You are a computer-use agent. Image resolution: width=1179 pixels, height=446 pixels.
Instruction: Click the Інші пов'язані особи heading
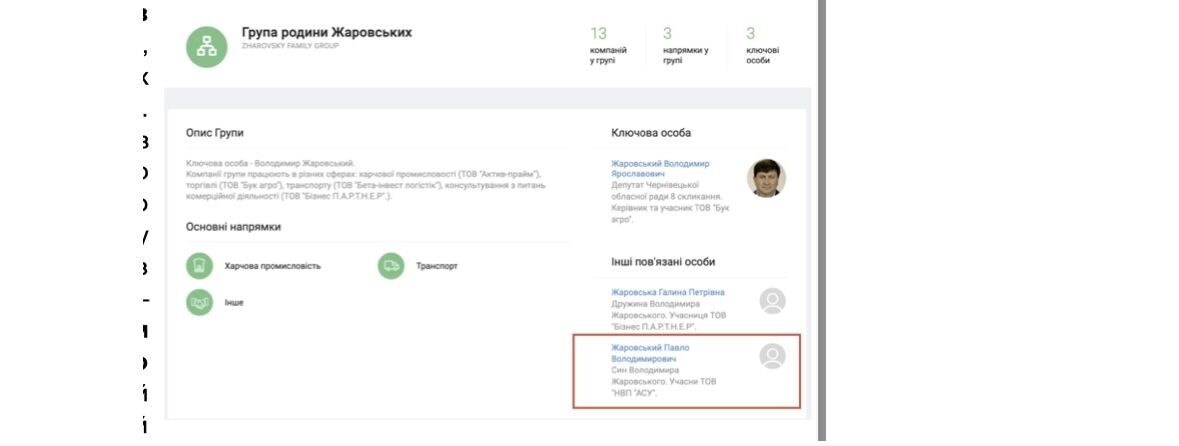pos(662,262)
